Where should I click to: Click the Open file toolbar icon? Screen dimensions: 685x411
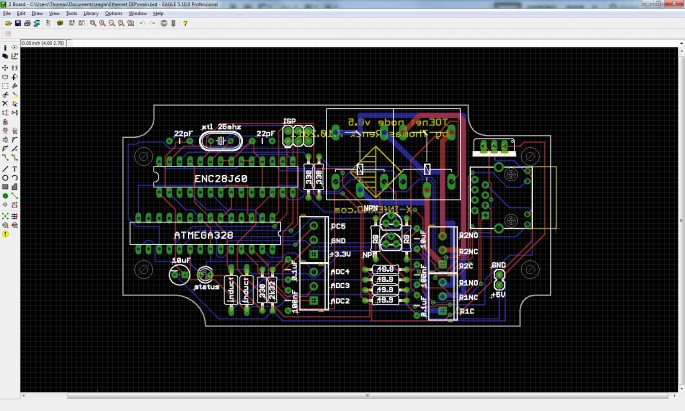[8, 23]
